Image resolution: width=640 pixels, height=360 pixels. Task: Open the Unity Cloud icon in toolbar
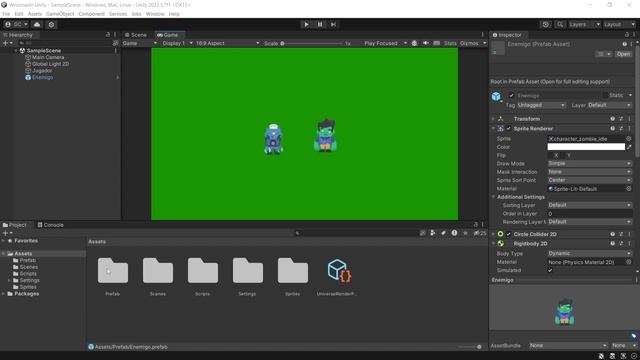37,24
